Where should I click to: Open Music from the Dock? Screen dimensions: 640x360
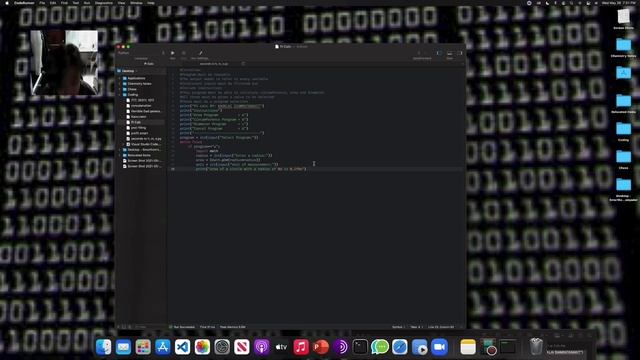(301, 347)
